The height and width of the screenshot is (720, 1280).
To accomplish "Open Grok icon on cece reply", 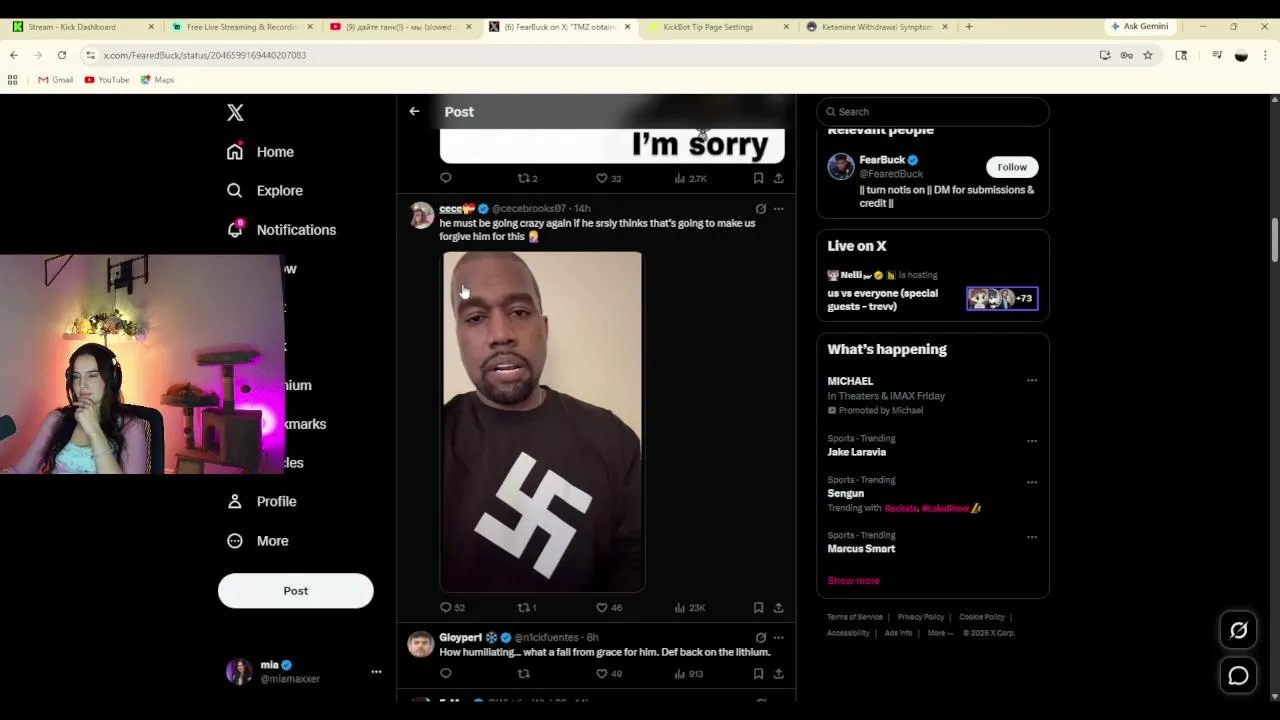I will [761, 209].
